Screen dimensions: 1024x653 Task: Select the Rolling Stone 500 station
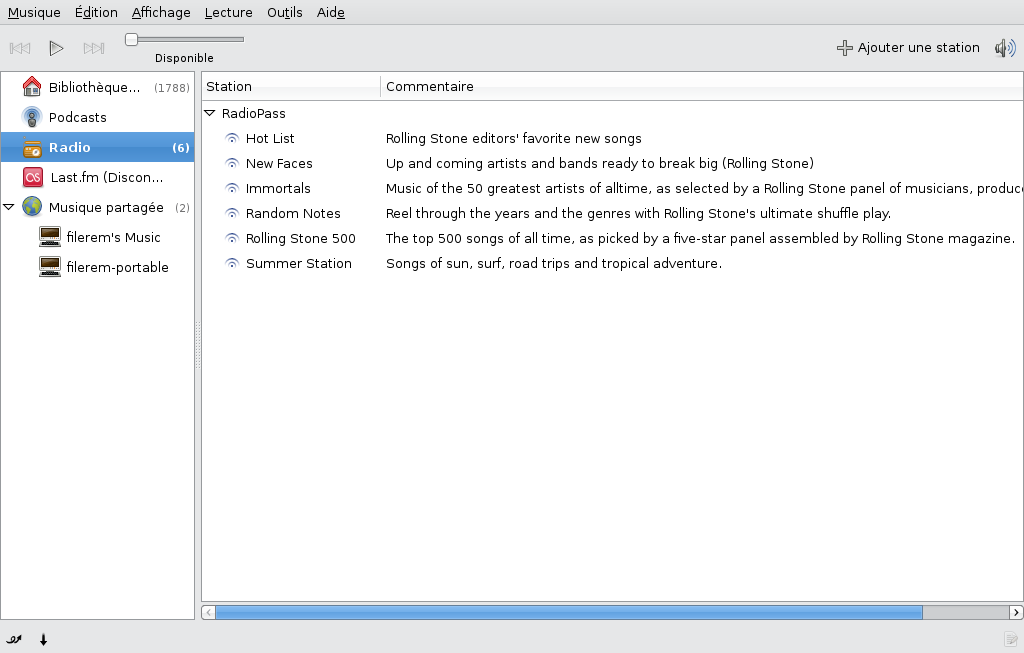pyautogui.click(x=300, y=238)
